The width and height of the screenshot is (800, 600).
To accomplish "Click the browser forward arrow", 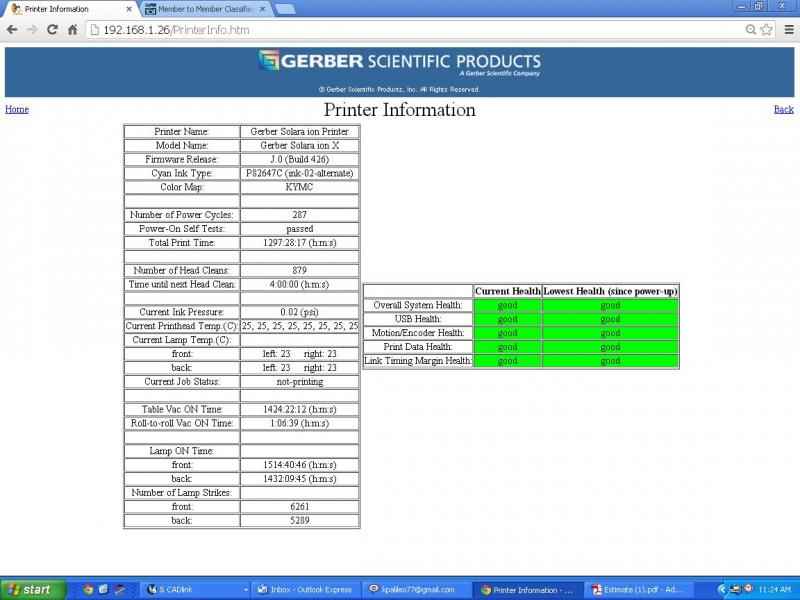I will [x=32, y=30].
